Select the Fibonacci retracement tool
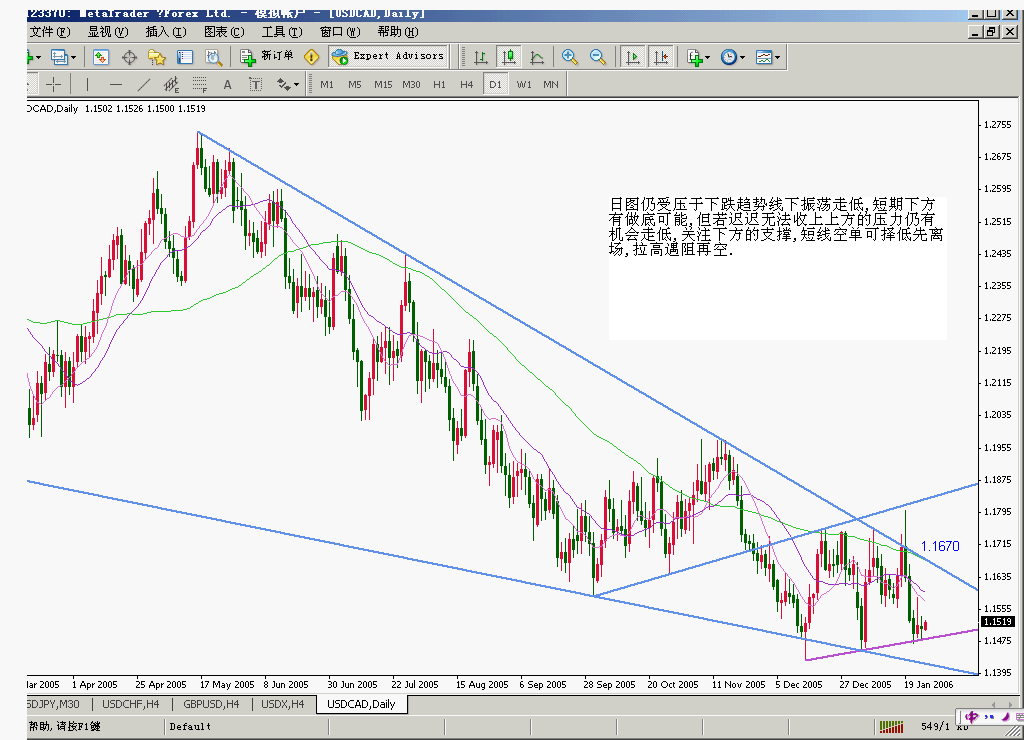This screenshot has height=740, width=1024. pos(200,84)
